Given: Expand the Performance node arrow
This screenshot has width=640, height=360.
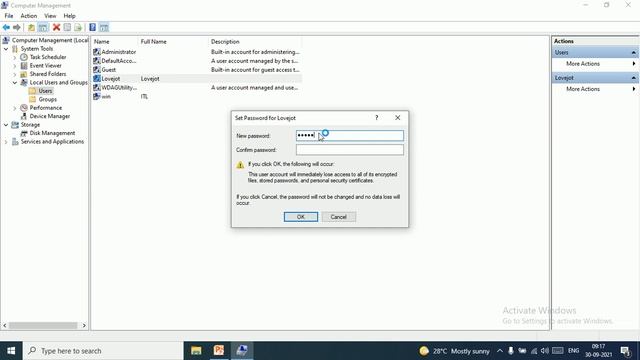Looking at the screenshot, I should (x=15, y=108).
